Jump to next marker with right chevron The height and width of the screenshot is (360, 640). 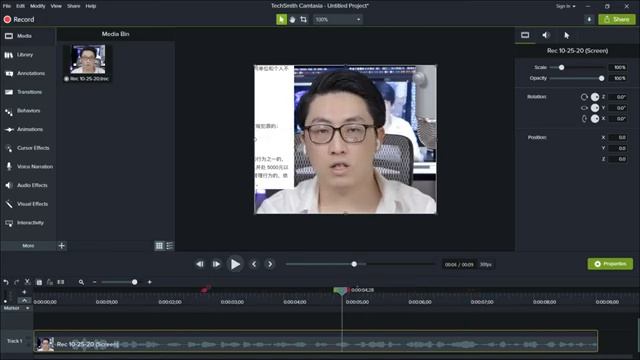click(x=270, y=264)
